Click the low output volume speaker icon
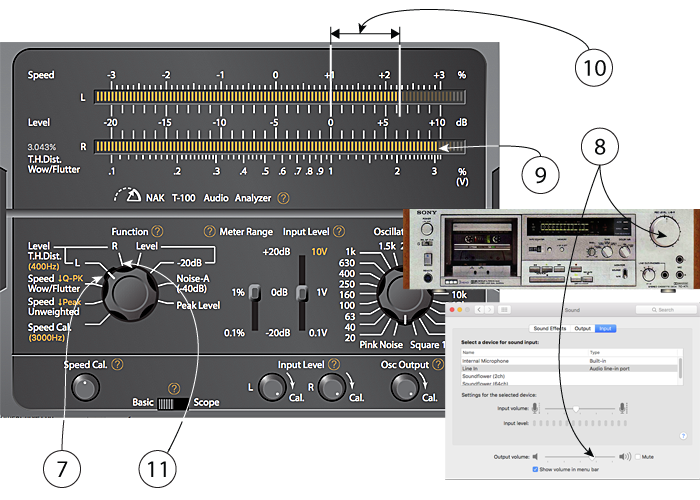This screenshot has width=700, height=500. pos(535,456)
